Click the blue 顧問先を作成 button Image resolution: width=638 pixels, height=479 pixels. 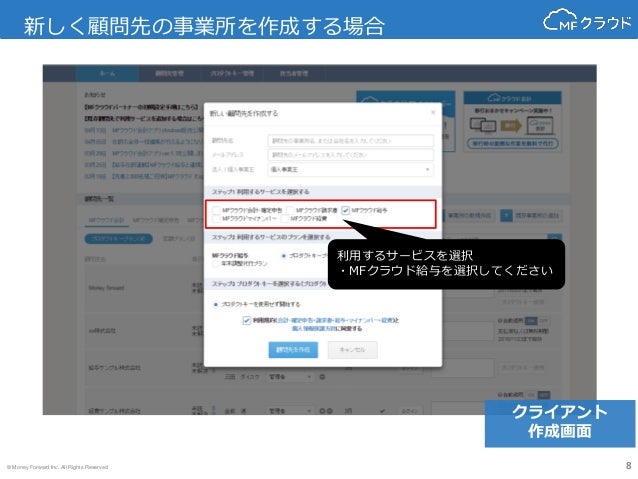pos(293,350)
